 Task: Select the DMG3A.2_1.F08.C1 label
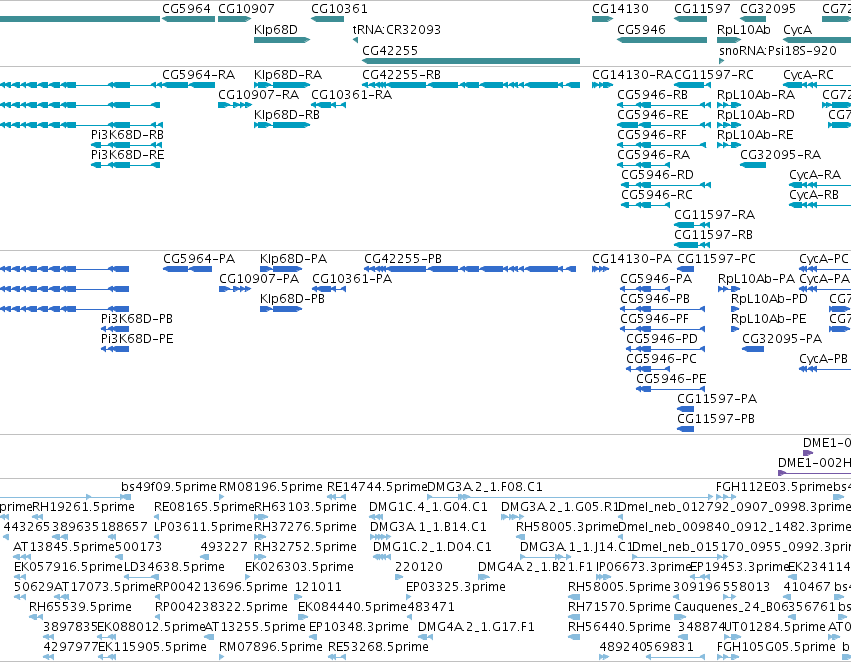(485, 487)
